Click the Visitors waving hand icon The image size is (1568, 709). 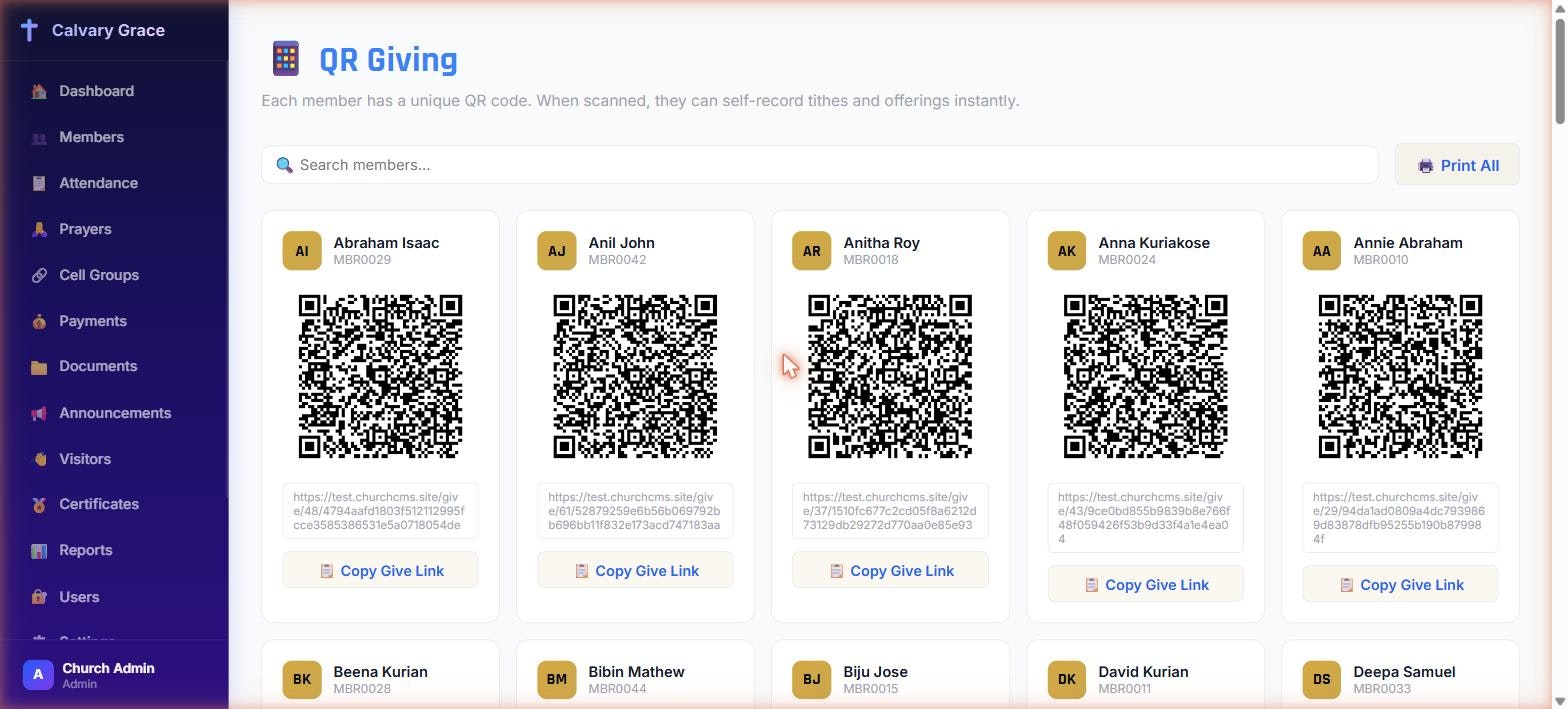coord(39,460)
